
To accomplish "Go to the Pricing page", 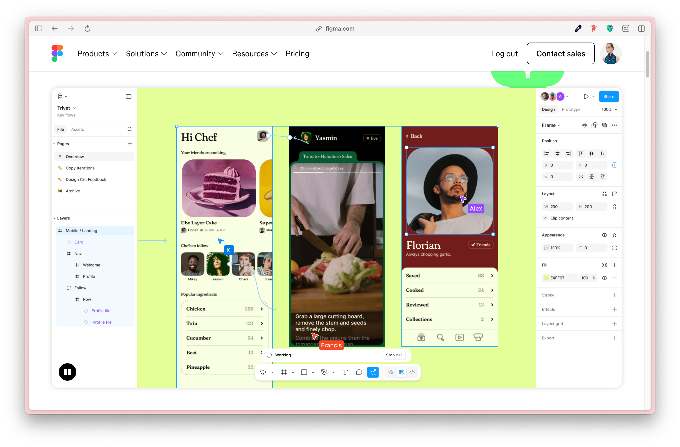I will click(297, 53).
